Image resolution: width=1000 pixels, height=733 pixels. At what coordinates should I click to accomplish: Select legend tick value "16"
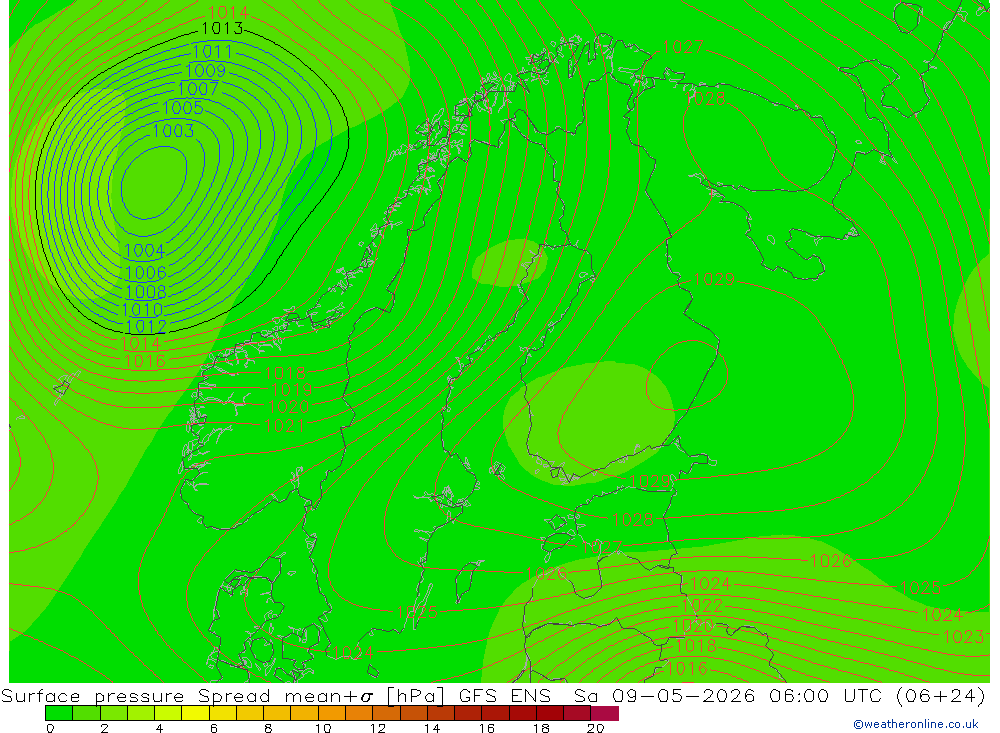point(487,728)
